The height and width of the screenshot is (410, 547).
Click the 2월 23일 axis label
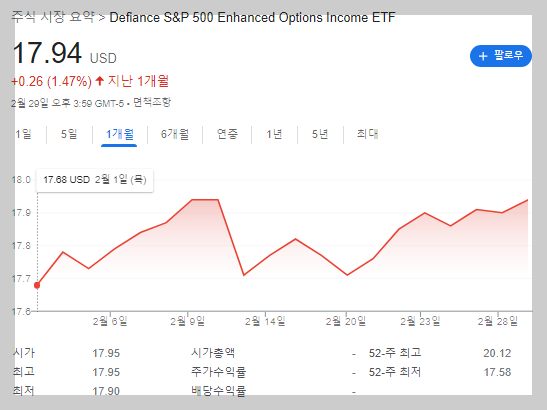click(x=420, y=321)
